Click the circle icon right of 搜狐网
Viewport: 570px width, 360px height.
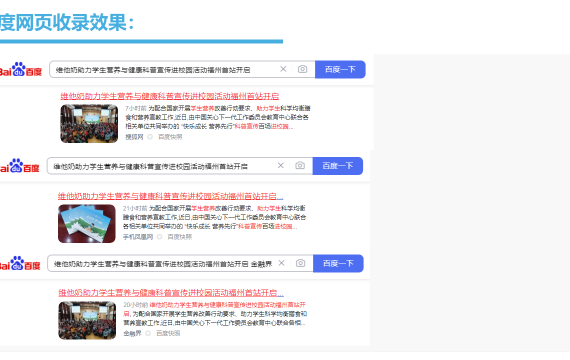150,137
